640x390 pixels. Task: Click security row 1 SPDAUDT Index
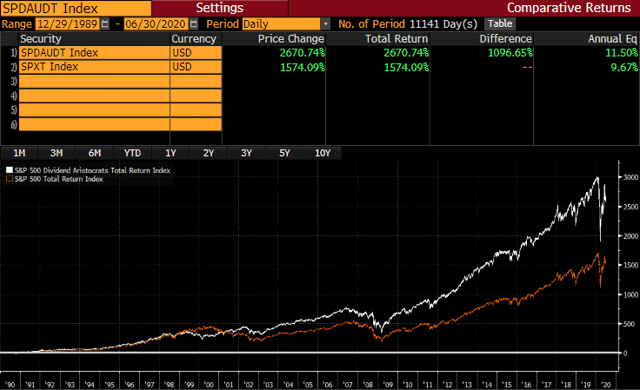94,53
